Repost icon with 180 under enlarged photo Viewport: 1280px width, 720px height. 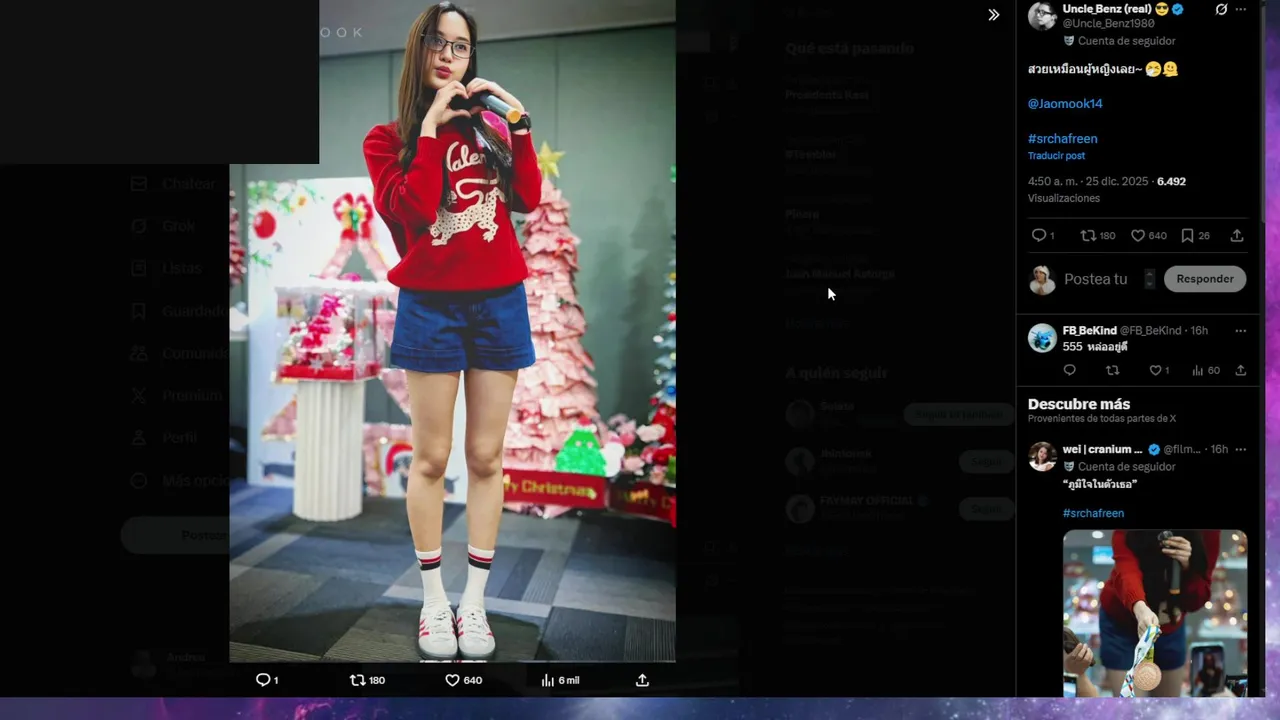(x=367, y=680)
